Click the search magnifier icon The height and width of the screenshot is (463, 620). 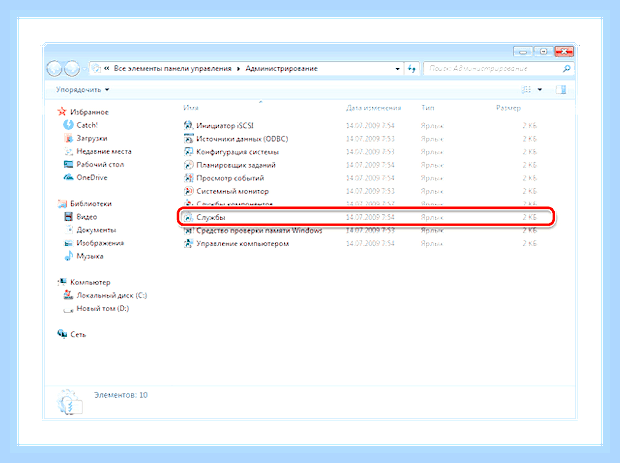566,68
